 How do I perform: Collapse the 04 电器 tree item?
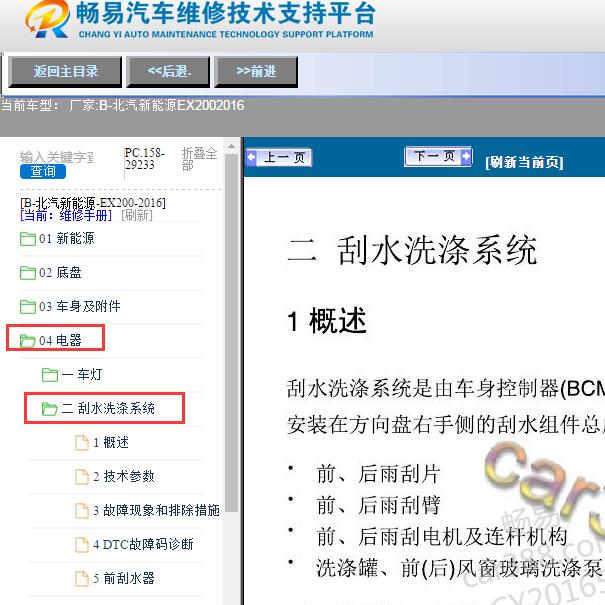click(60, 340)
